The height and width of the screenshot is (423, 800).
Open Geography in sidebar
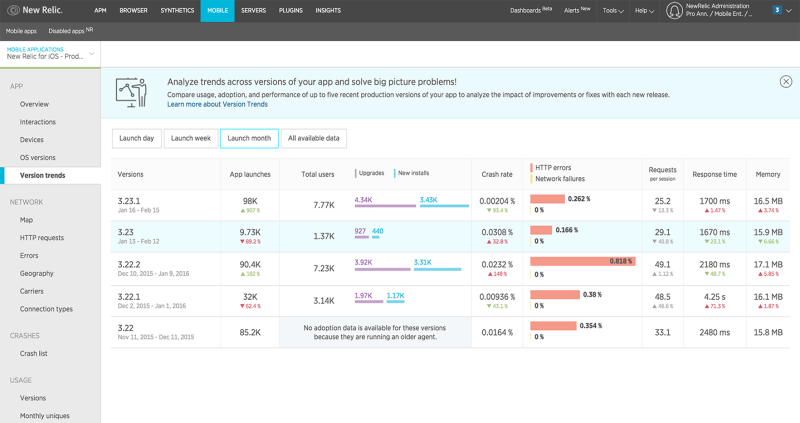(x=37, y=273)
